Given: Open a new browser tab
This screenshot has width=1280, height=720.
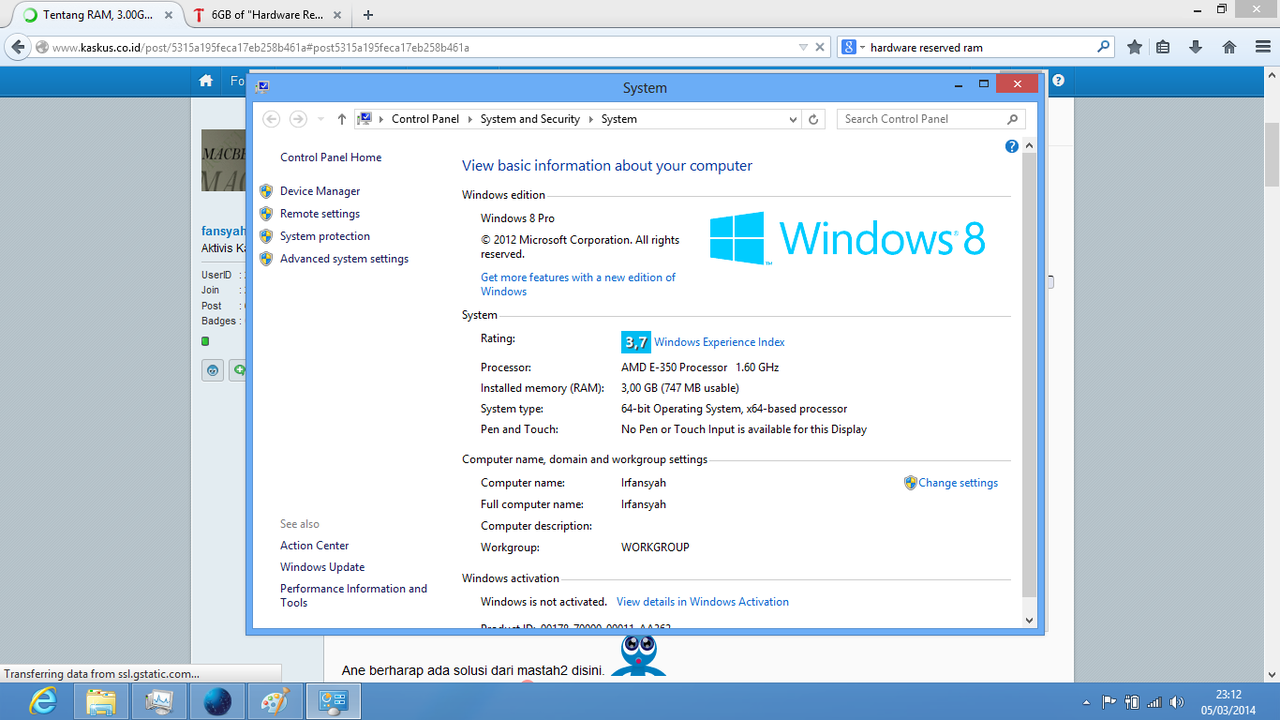Looking at the screenshot, I should click(x=368, y=15).
